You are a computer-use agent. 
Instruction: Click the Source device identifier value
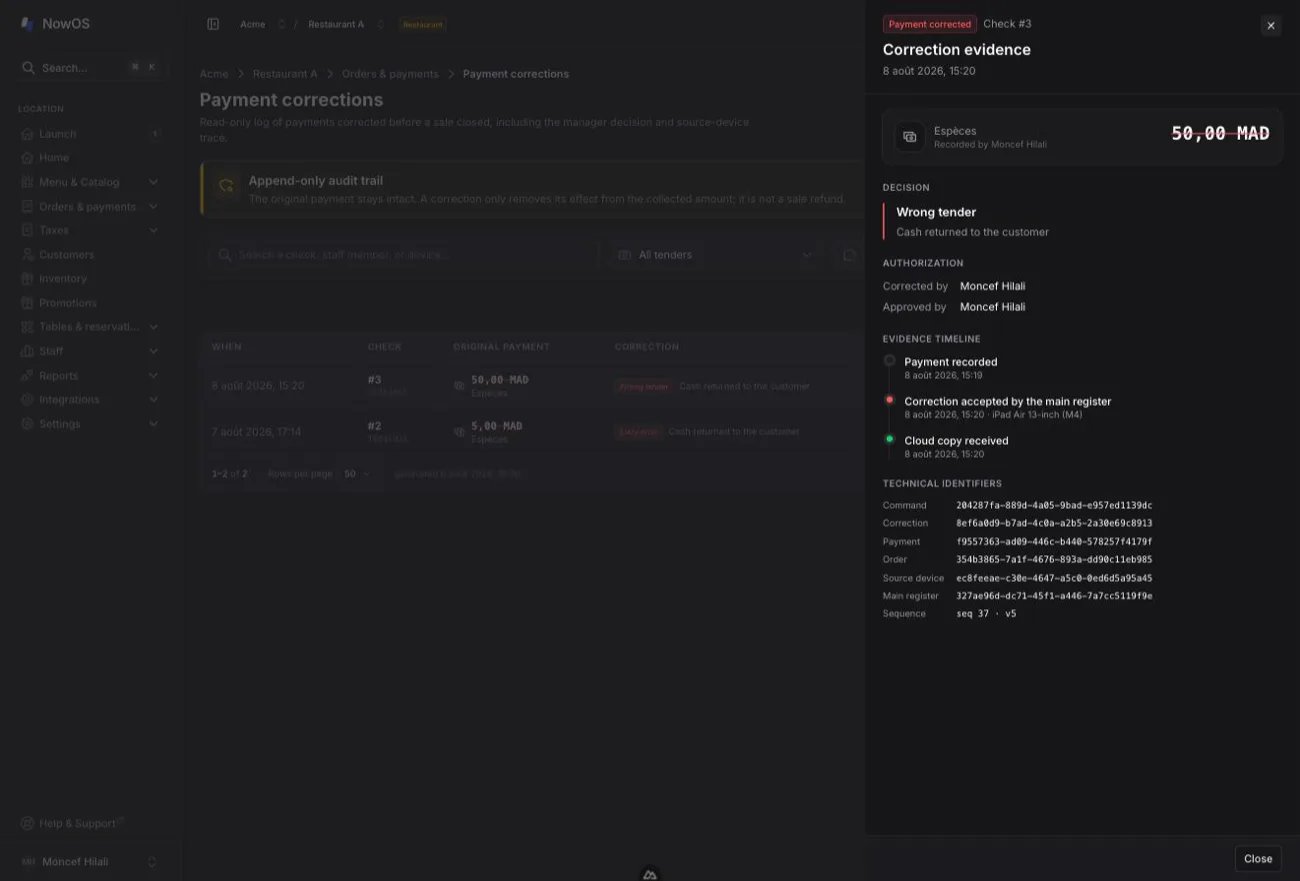point(1054,578)
